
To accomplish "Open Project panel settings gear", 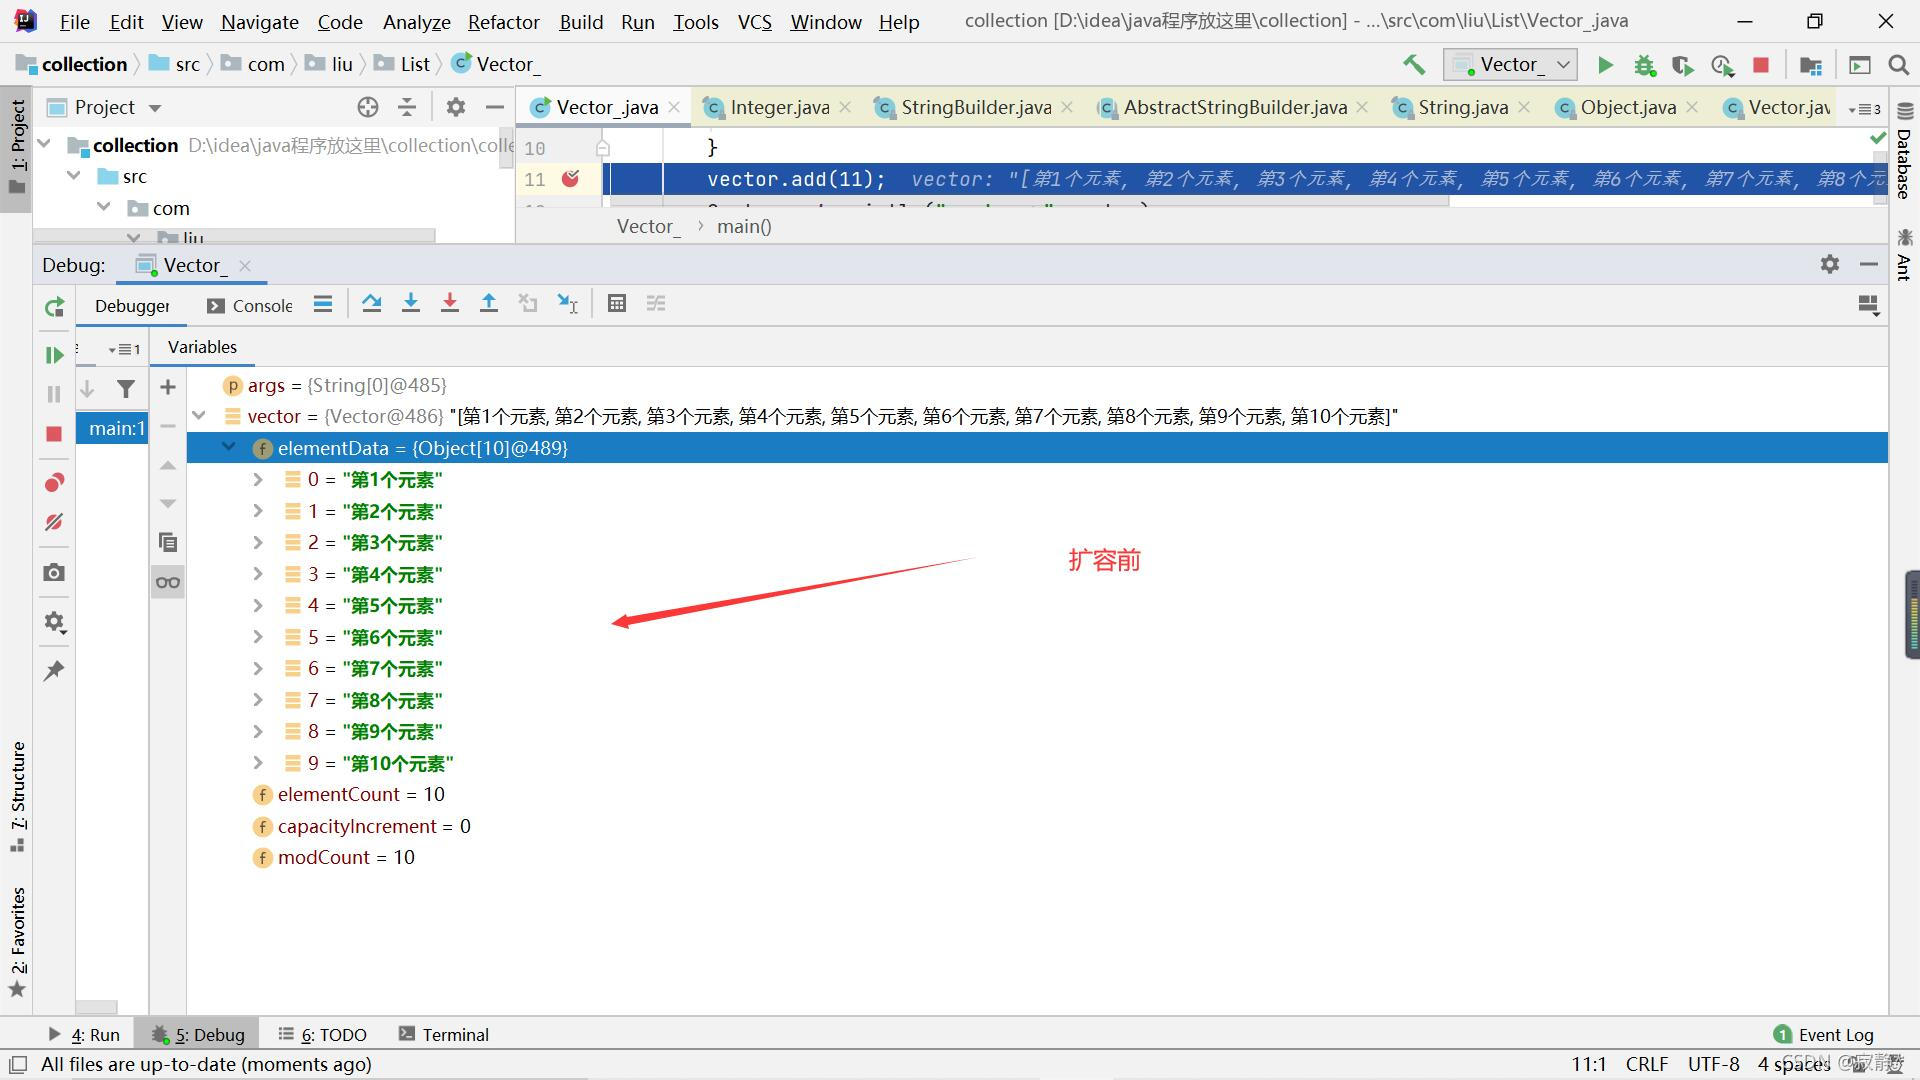I will (456, 107).
